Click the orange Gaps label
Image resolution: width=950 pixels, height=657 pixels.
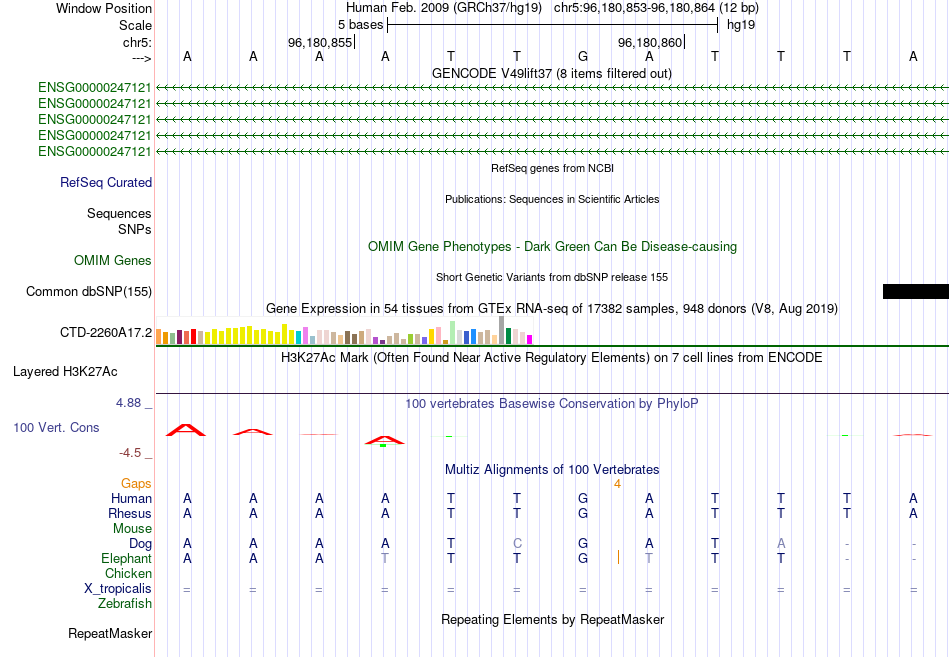[x=136, y=483]
